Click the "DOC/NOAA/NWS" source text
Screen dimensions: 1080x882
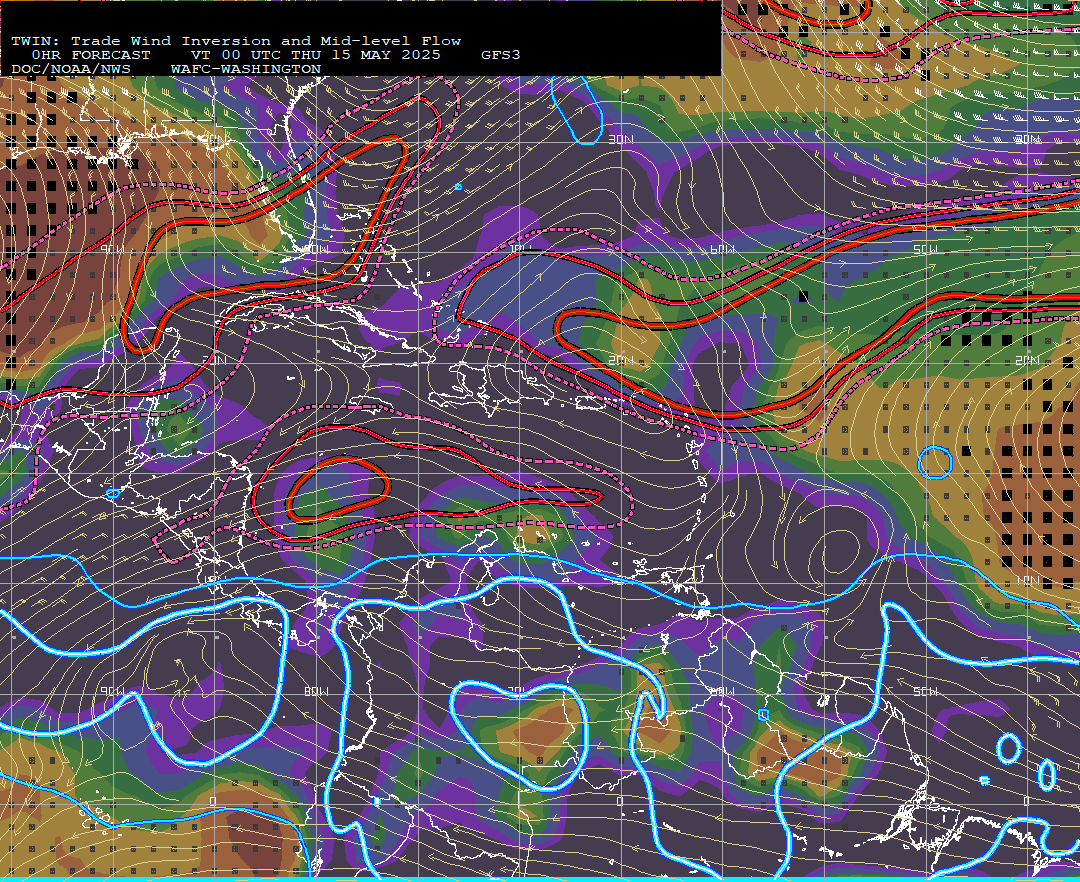pos(71,70)
